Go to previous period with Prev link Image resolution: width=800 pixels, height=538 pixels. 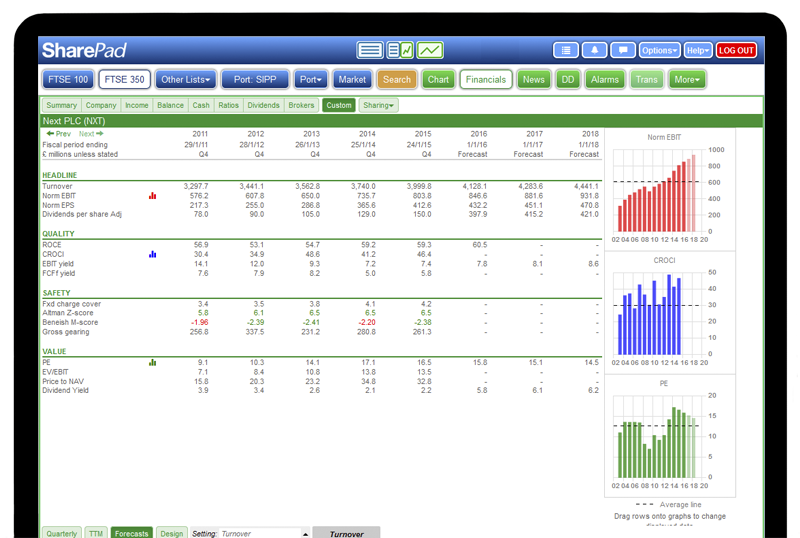(x=58, y=133)
